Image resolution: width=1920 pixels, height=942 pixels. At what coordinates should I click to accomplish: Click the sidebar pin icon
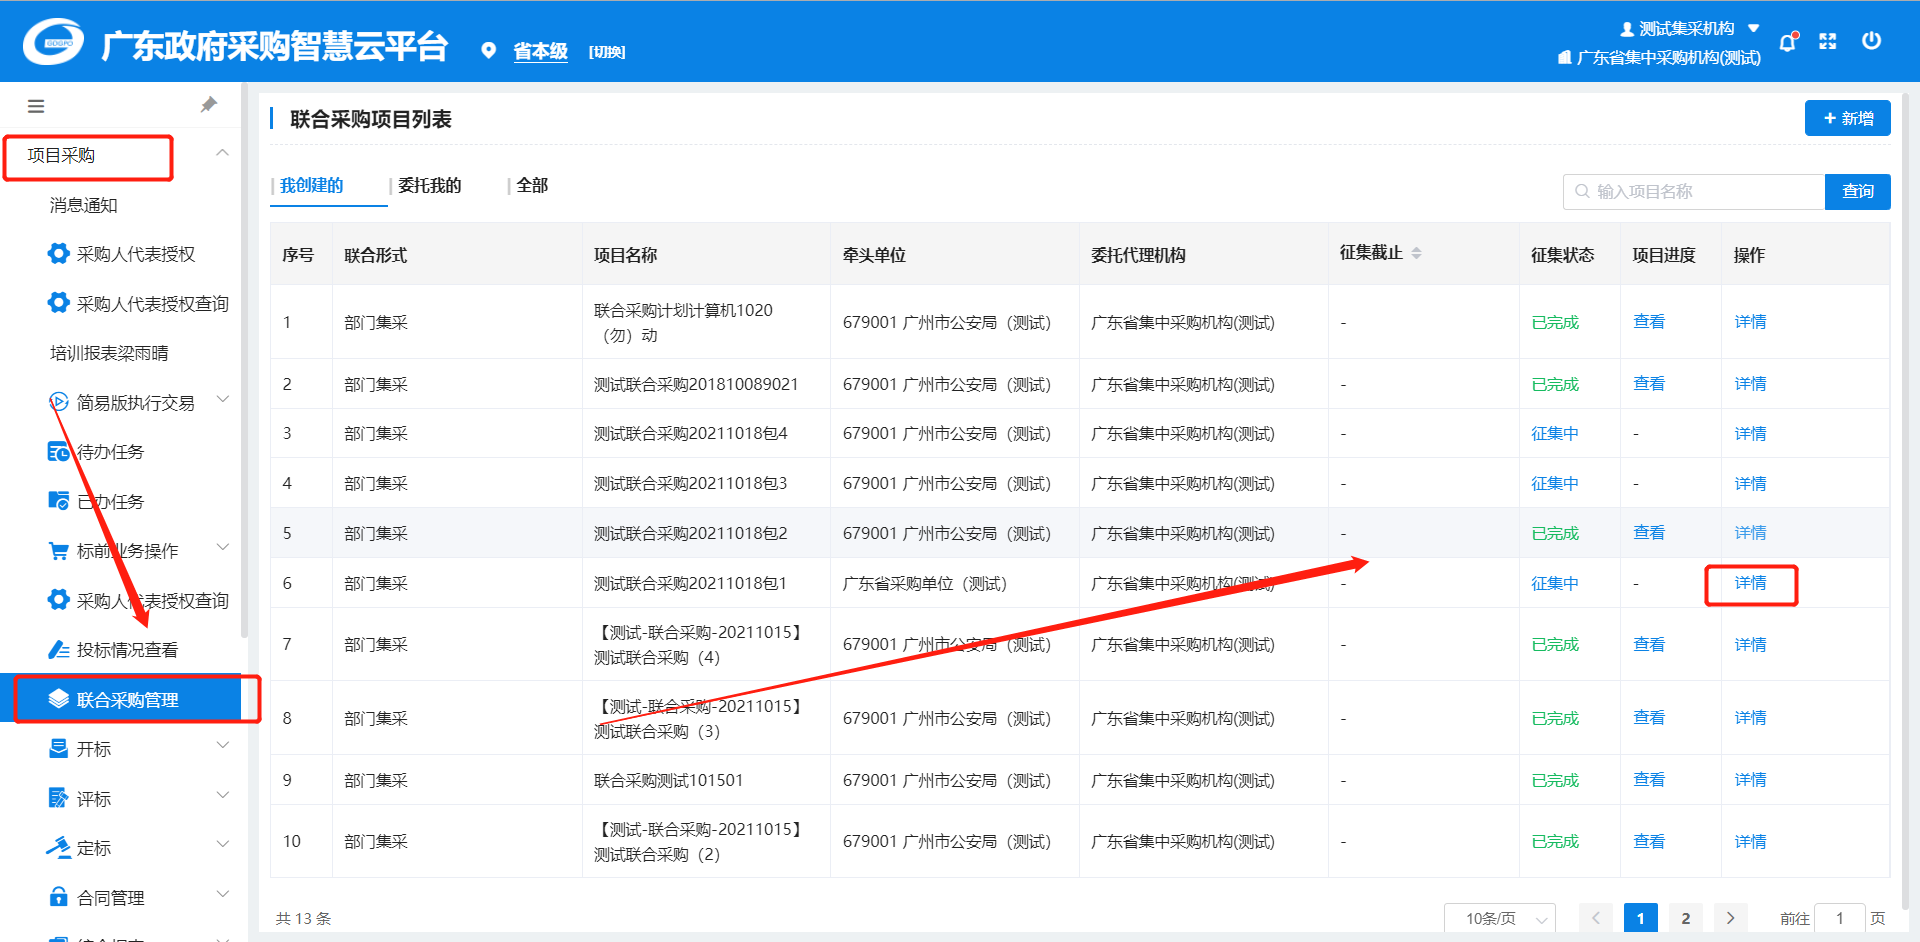click(209, 105)
